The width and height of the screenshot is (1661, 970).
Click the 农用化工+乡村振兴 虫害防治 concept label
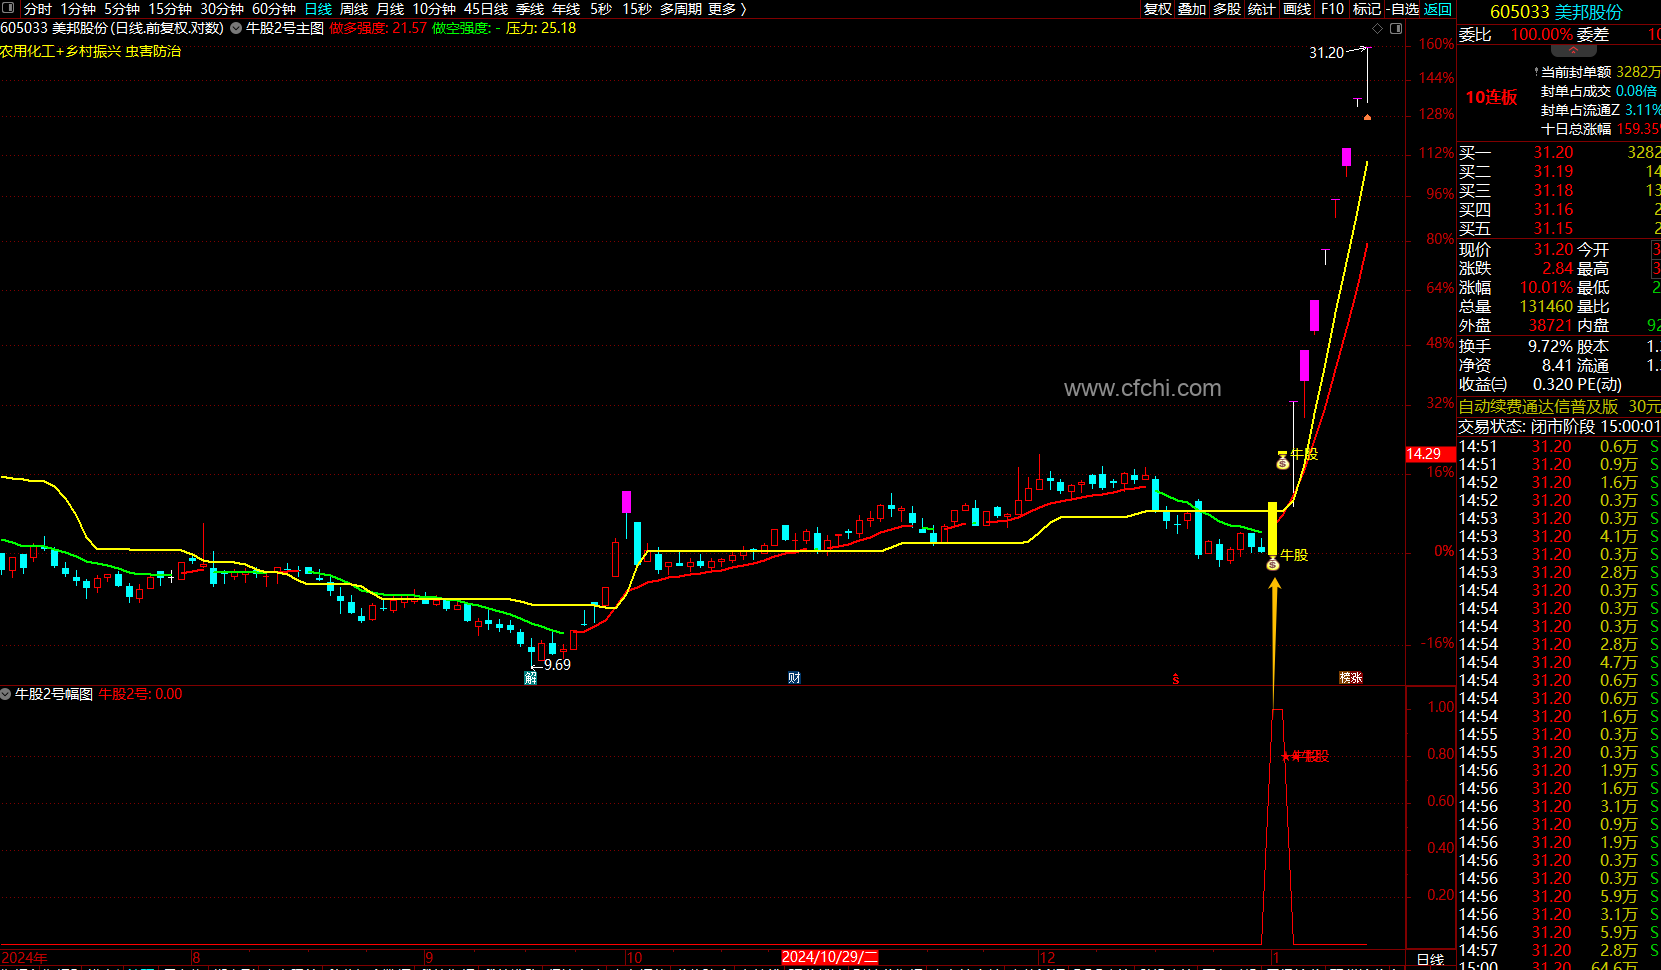(x=90, y=51)
